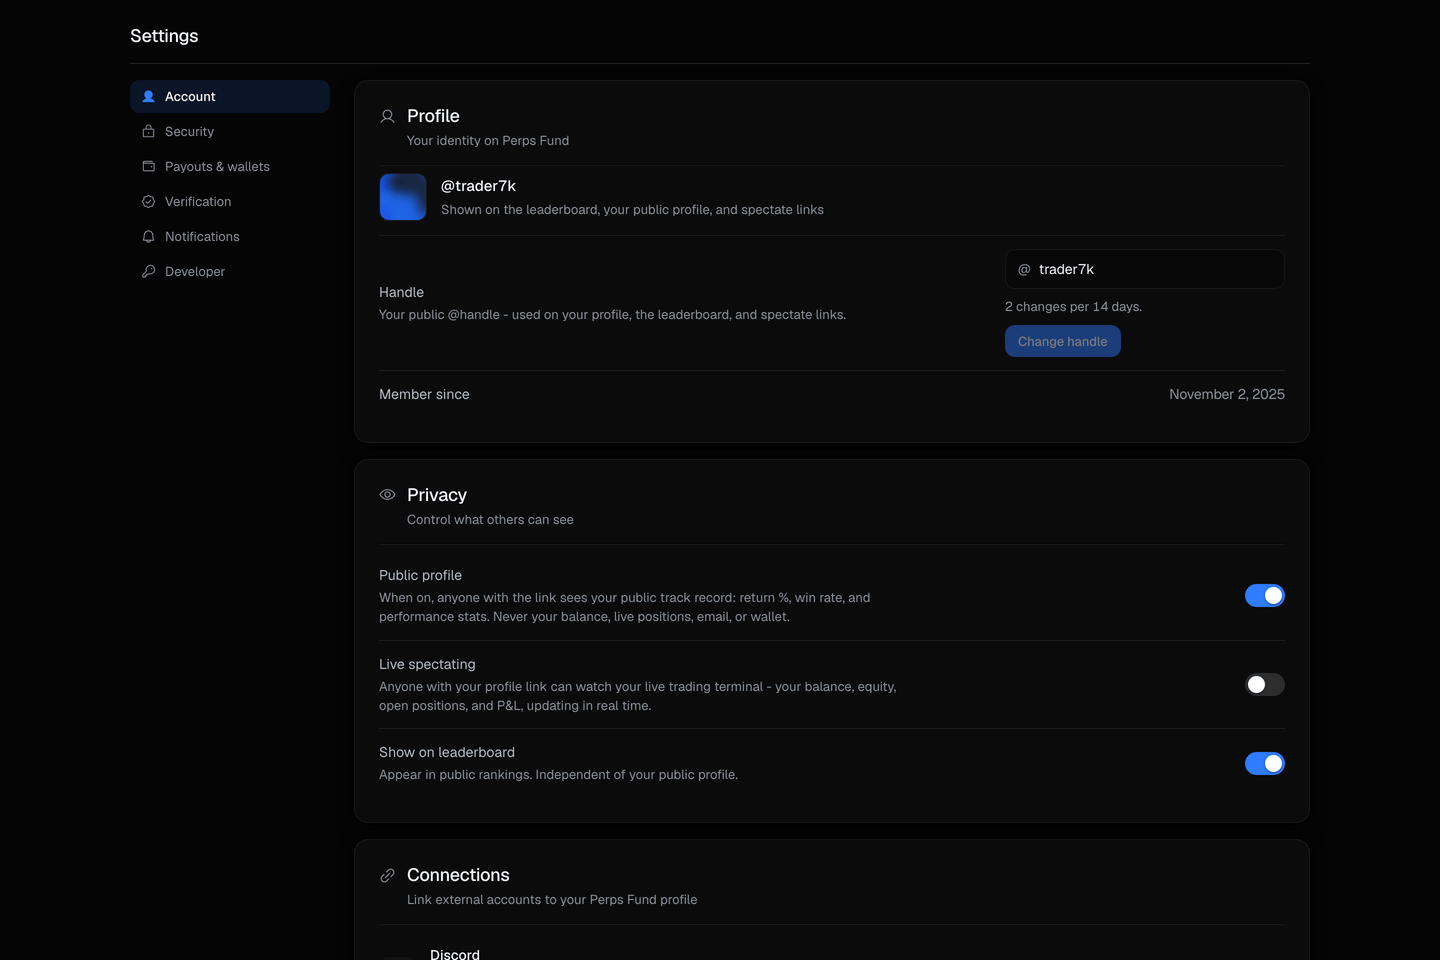
Task: Click the 'Discord' connection label
Action: pyautogui.click(x=455, y=954)
